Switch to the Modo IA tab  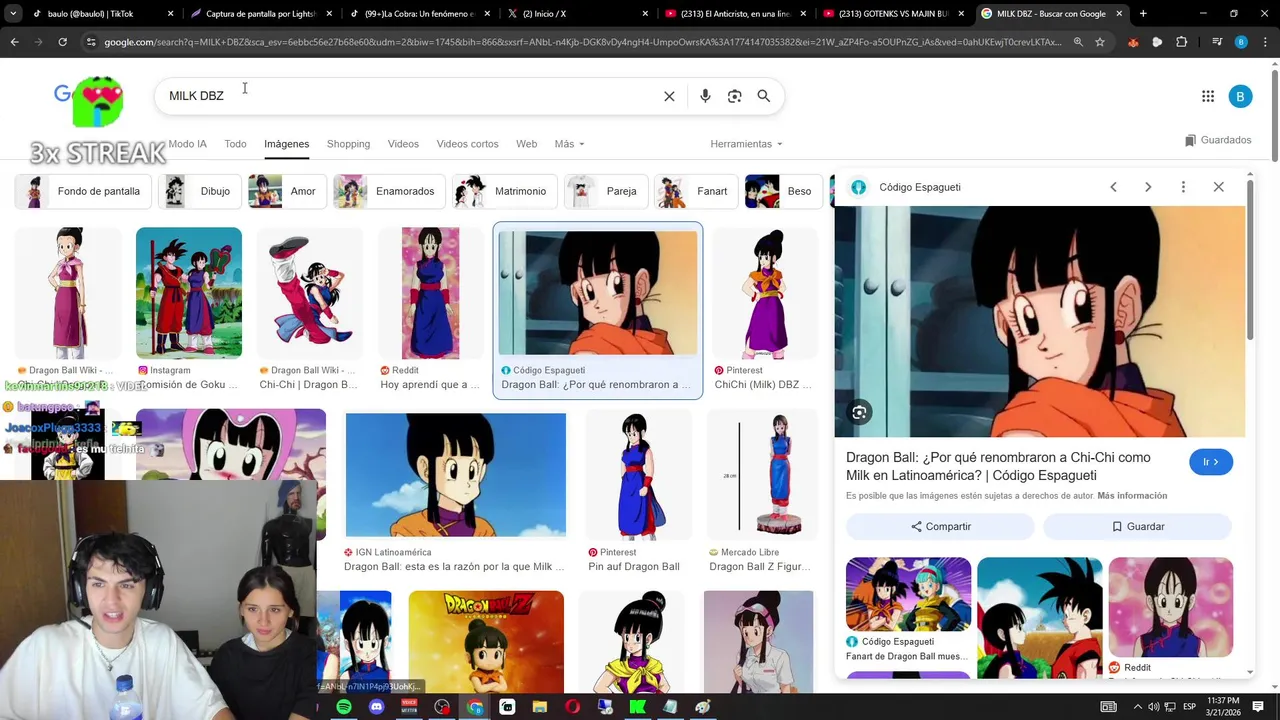click(x=187, y=144)
